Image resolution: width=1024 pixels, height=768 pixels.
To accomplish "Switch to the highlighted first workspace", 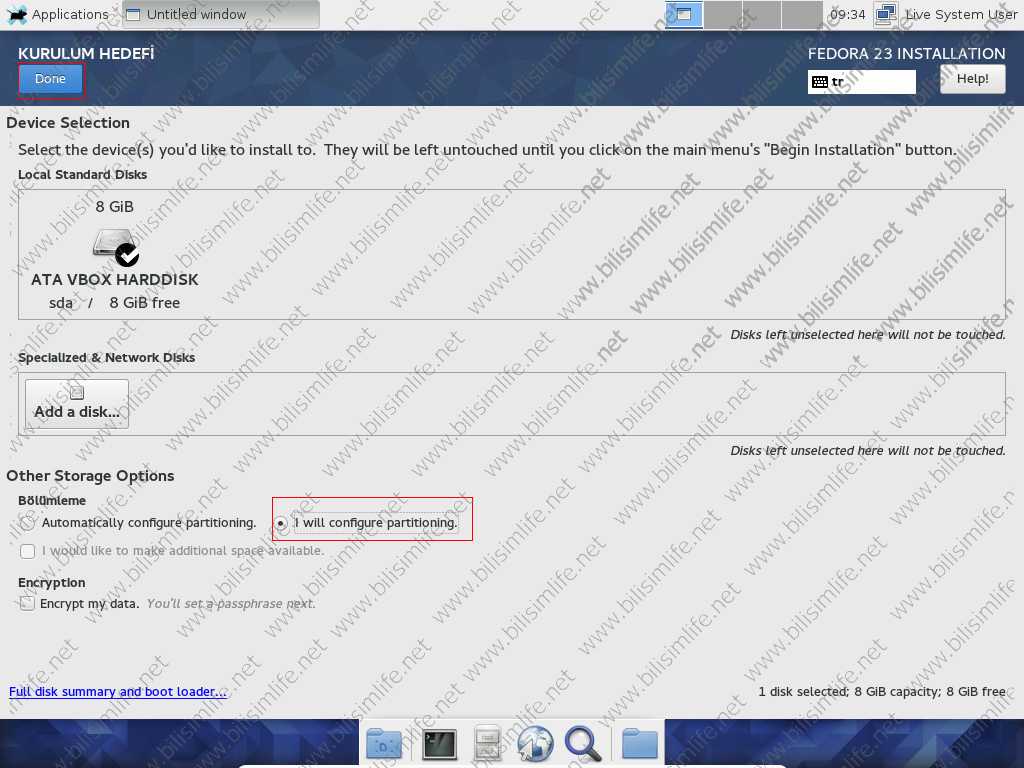I will tap(684, 14).
